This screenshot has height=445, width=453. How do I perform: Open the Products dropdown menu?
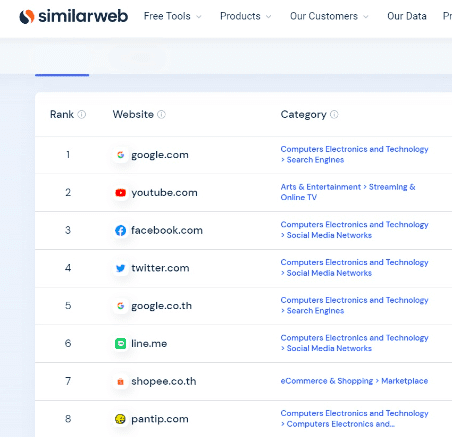246,16
